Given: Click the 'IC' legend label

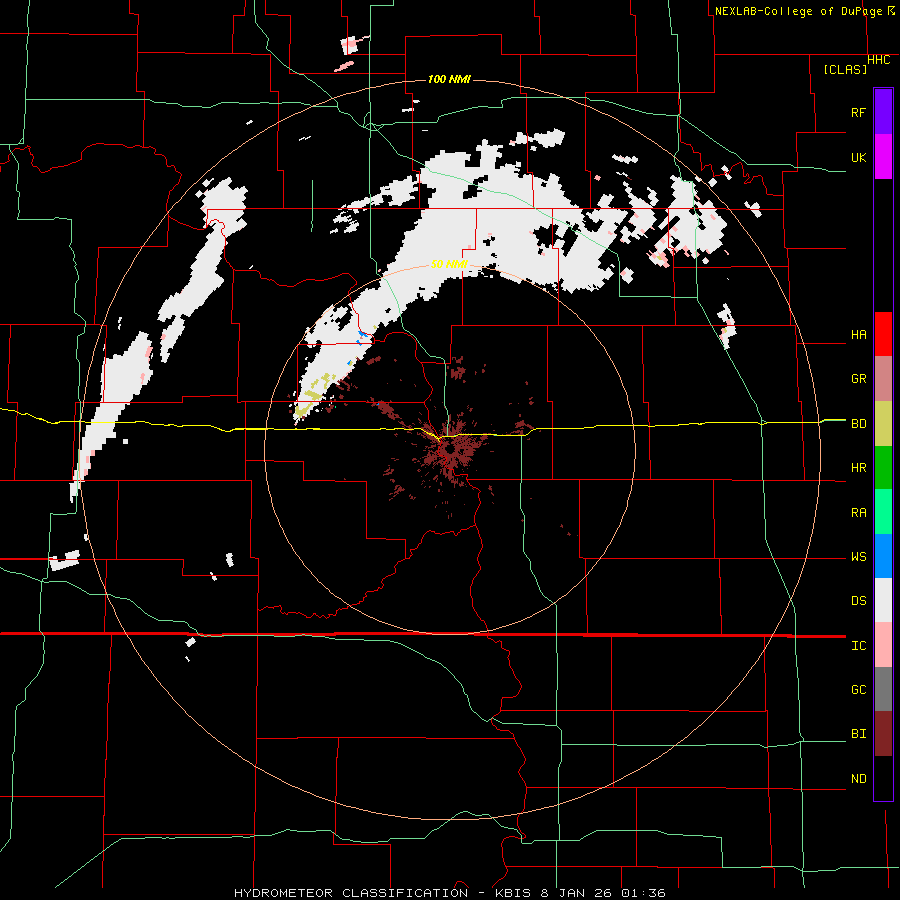Looking at the screenshot, I should 859,646.
